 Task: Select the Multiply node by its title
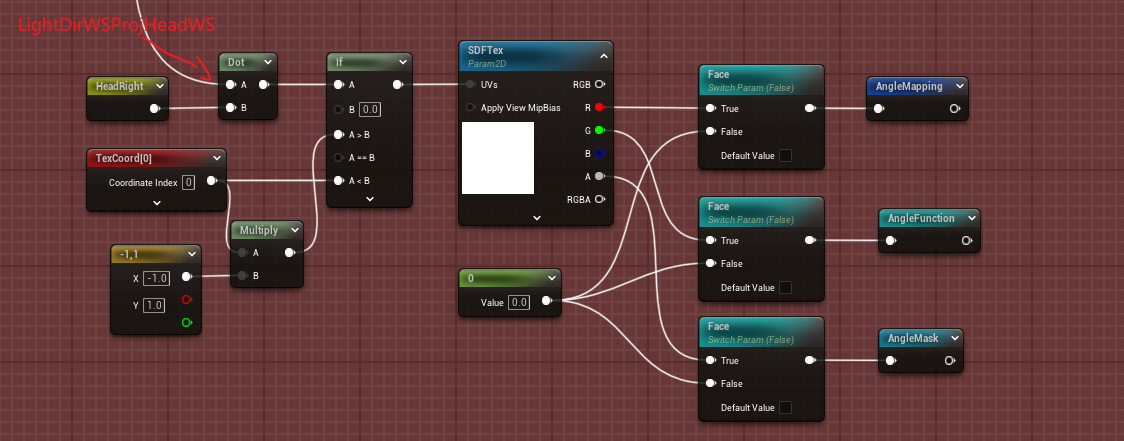point(258,230)
